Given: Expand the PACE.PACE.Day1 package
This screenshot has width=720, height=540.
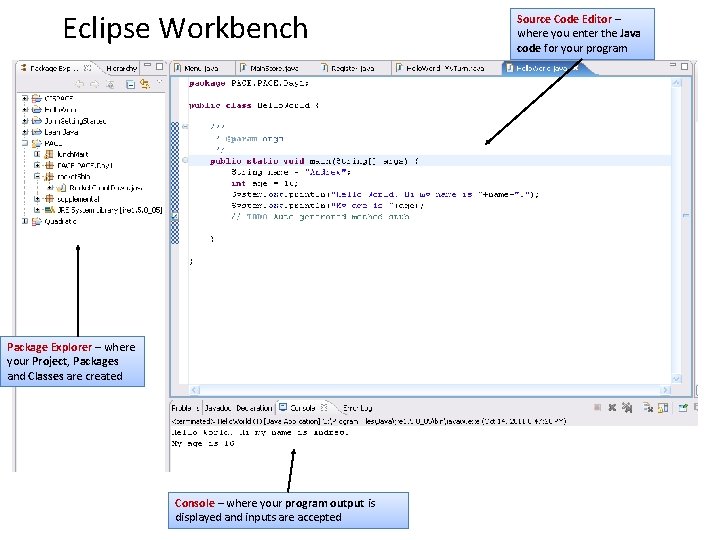Looking at the screenshot, I should (x=37, y=165).
